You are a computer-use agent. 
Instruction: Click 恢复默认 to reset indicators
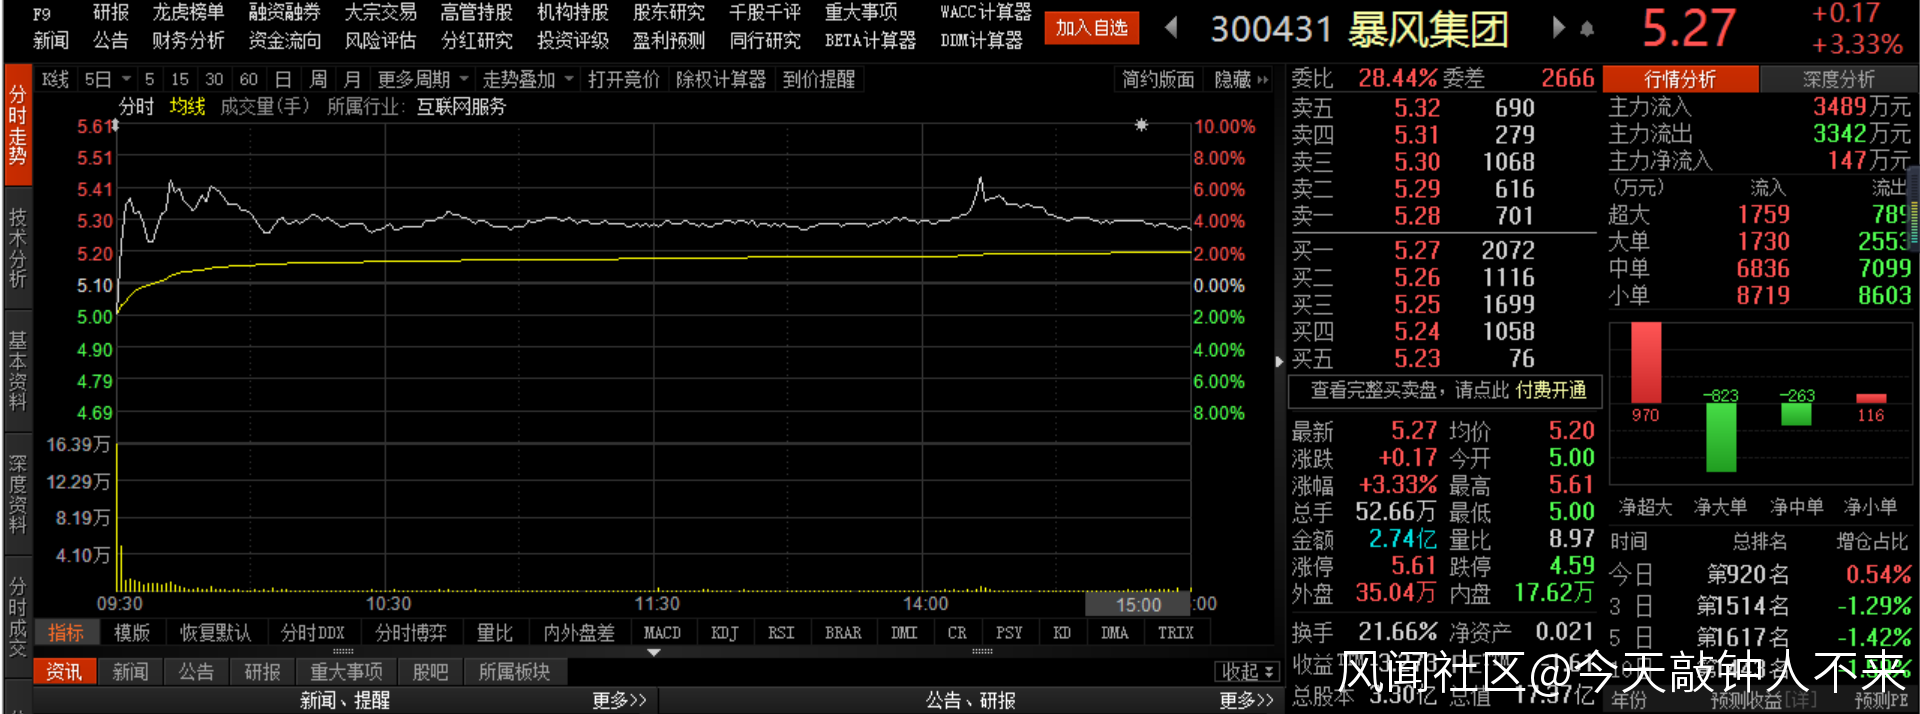click(x=215, y=633)
